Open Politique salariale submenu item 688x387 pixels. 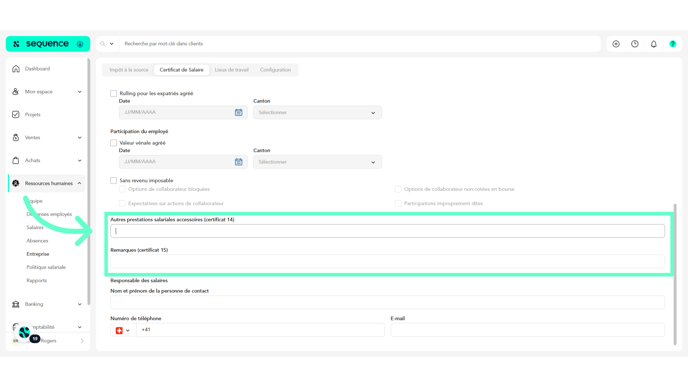46,267
